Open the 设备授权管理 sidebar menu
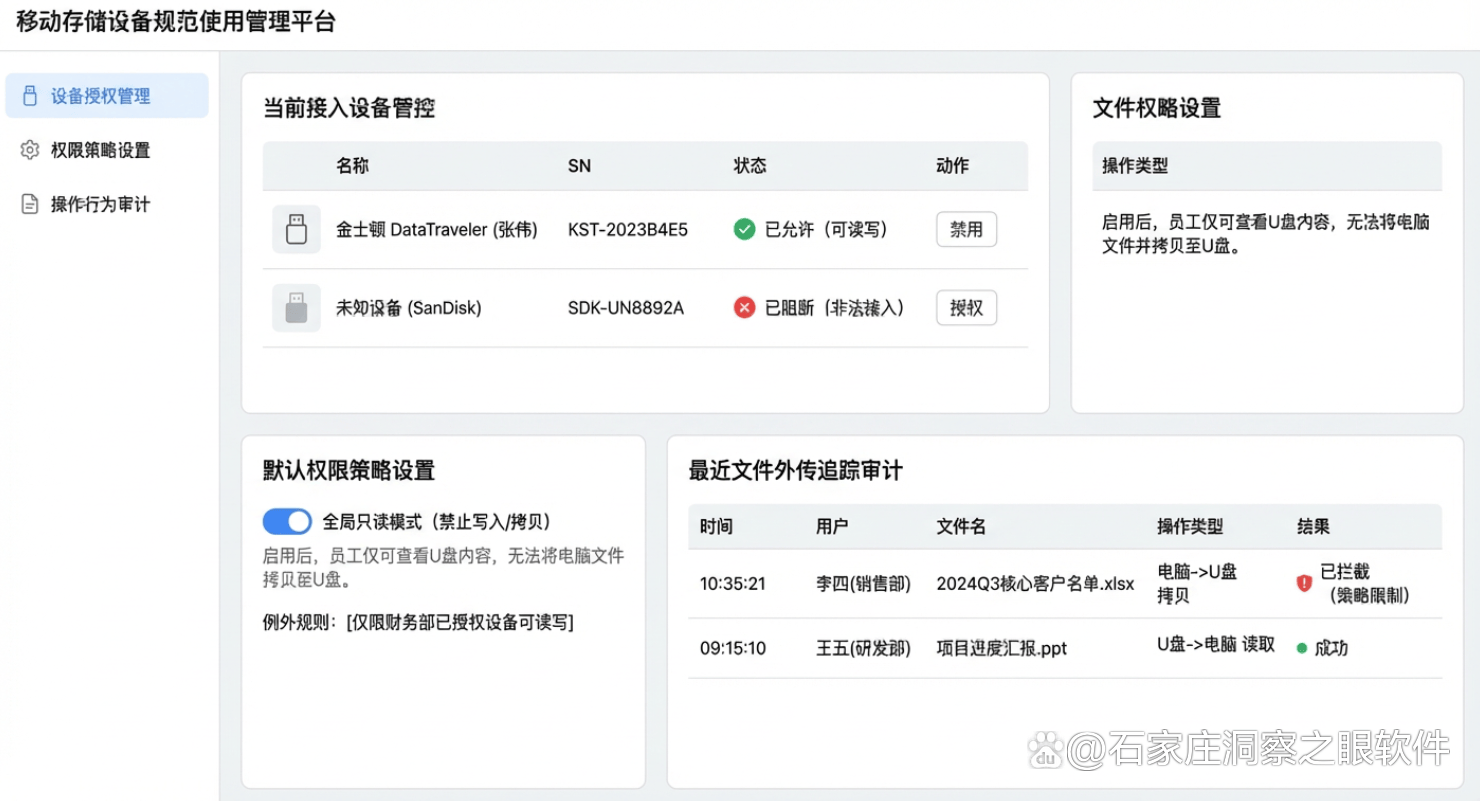 point(101,96)
